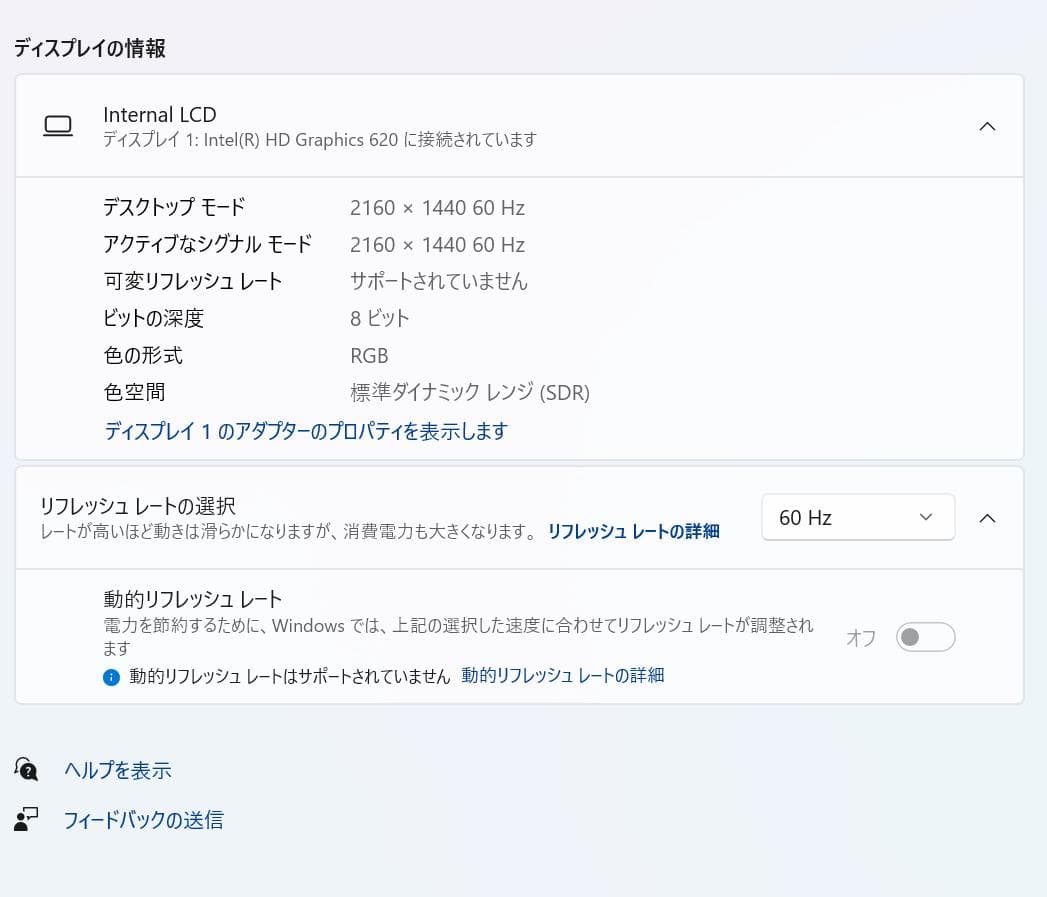The height and width of the screenshot is (897, 1047).
Task: Collapse the Internal LCD information section
Action: [x=988, y=126]
